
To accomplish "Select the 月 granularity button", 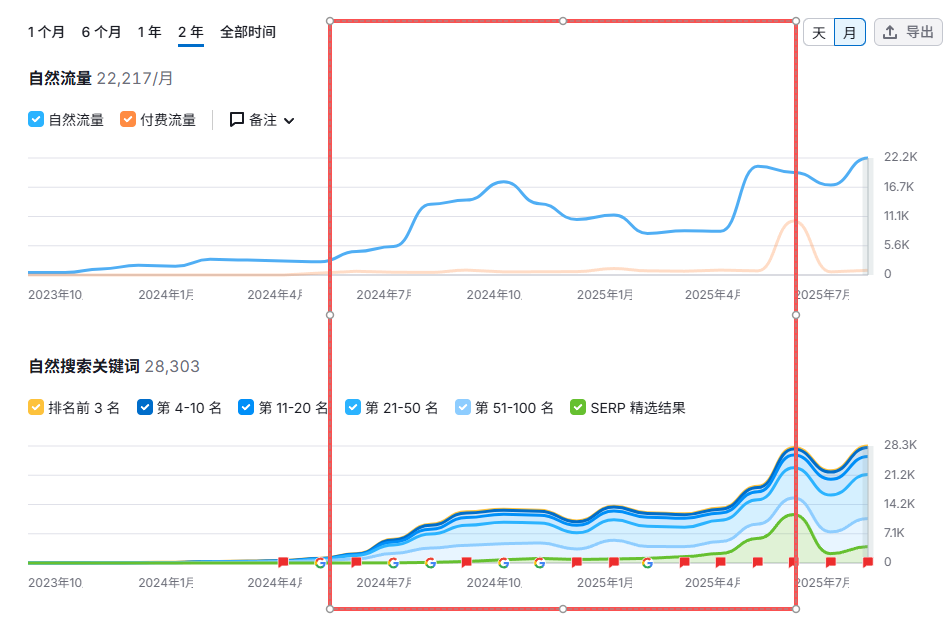I will point(849,32).
